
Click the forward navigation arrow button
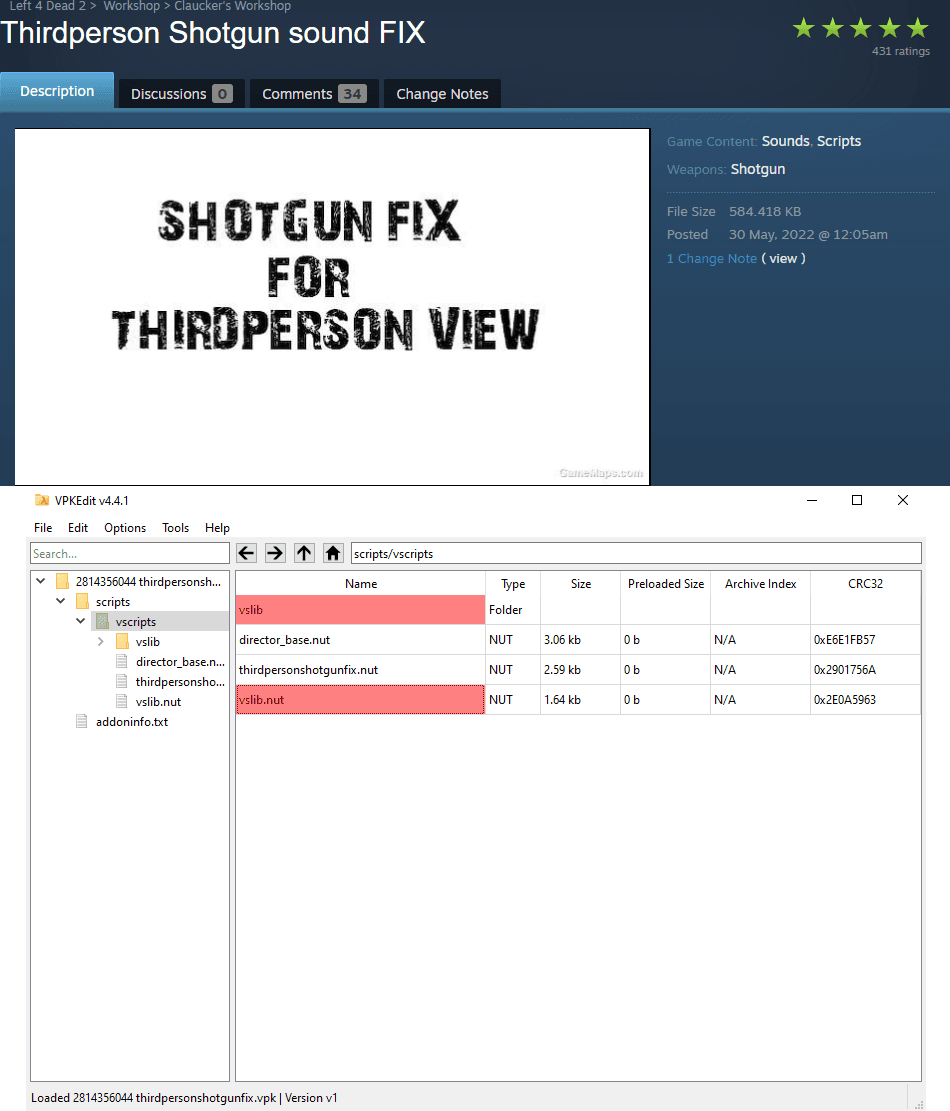276,553
